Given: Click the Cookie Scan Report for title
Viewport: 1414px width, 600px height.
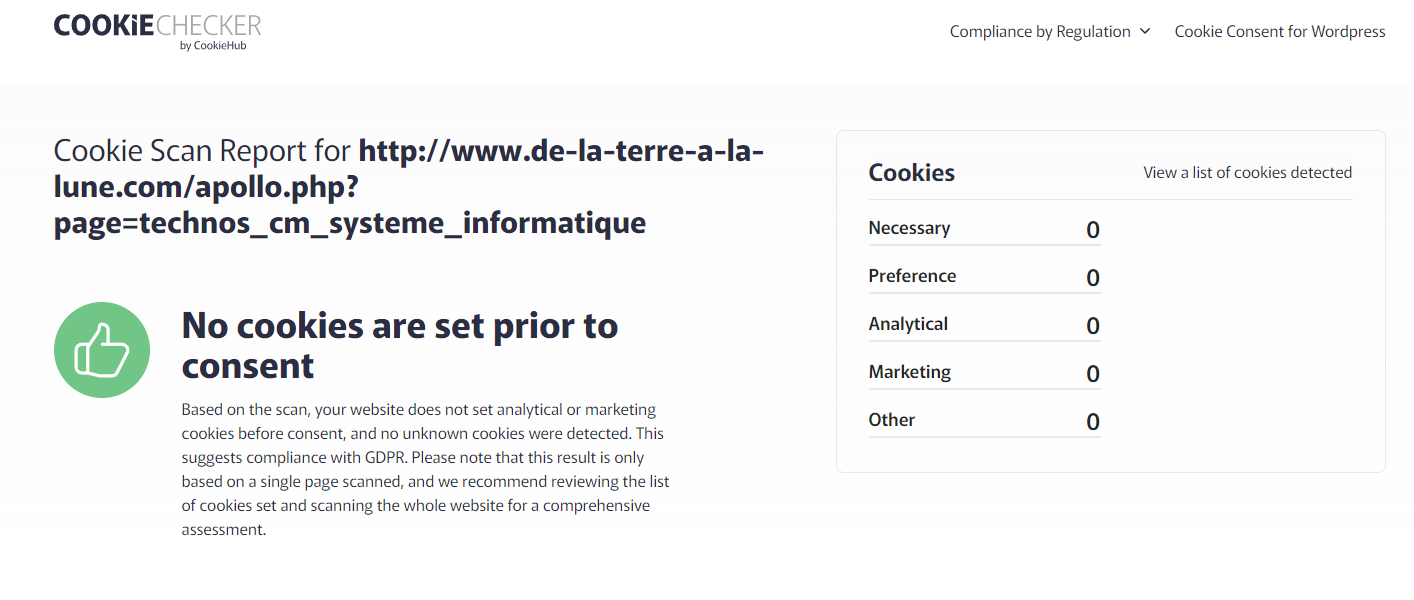Looking at the screenshot, I should click(203, 151).
